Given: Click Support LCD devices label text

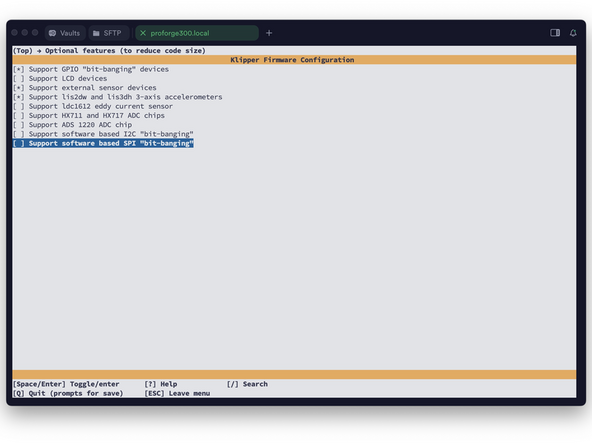Looking at the screenshot, I should click(68, 79).
